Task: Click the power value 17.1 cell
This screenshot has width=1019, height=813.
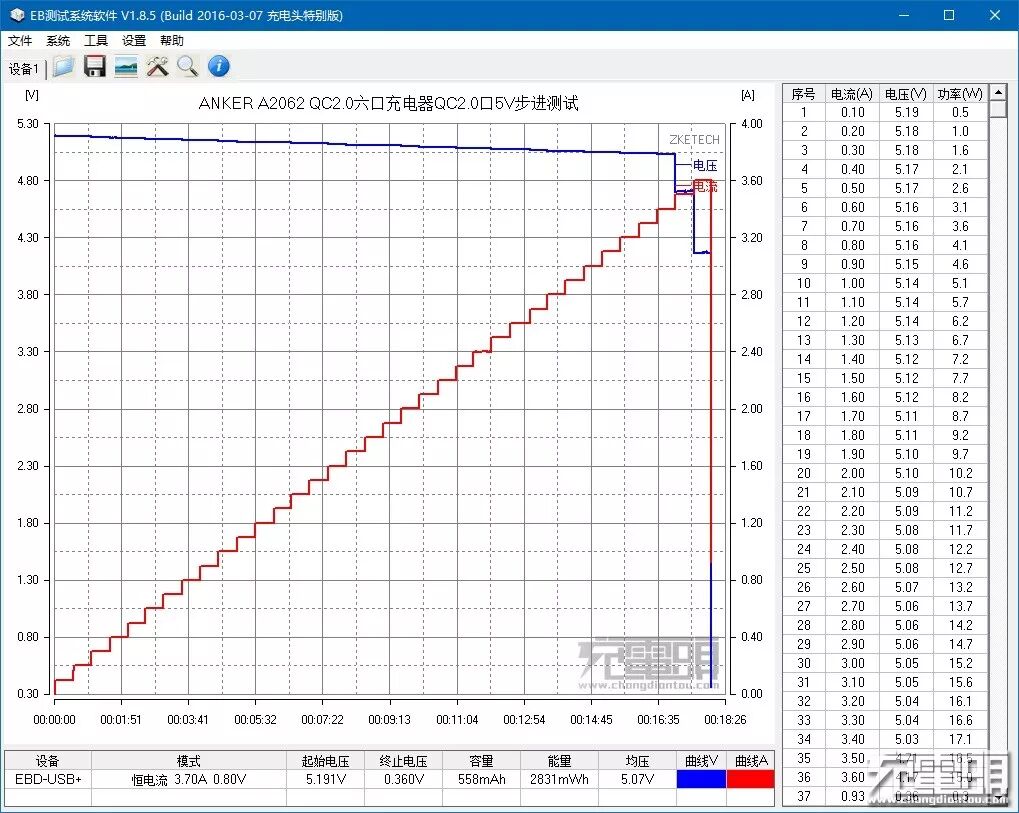Action: click(x=960, y=739)
